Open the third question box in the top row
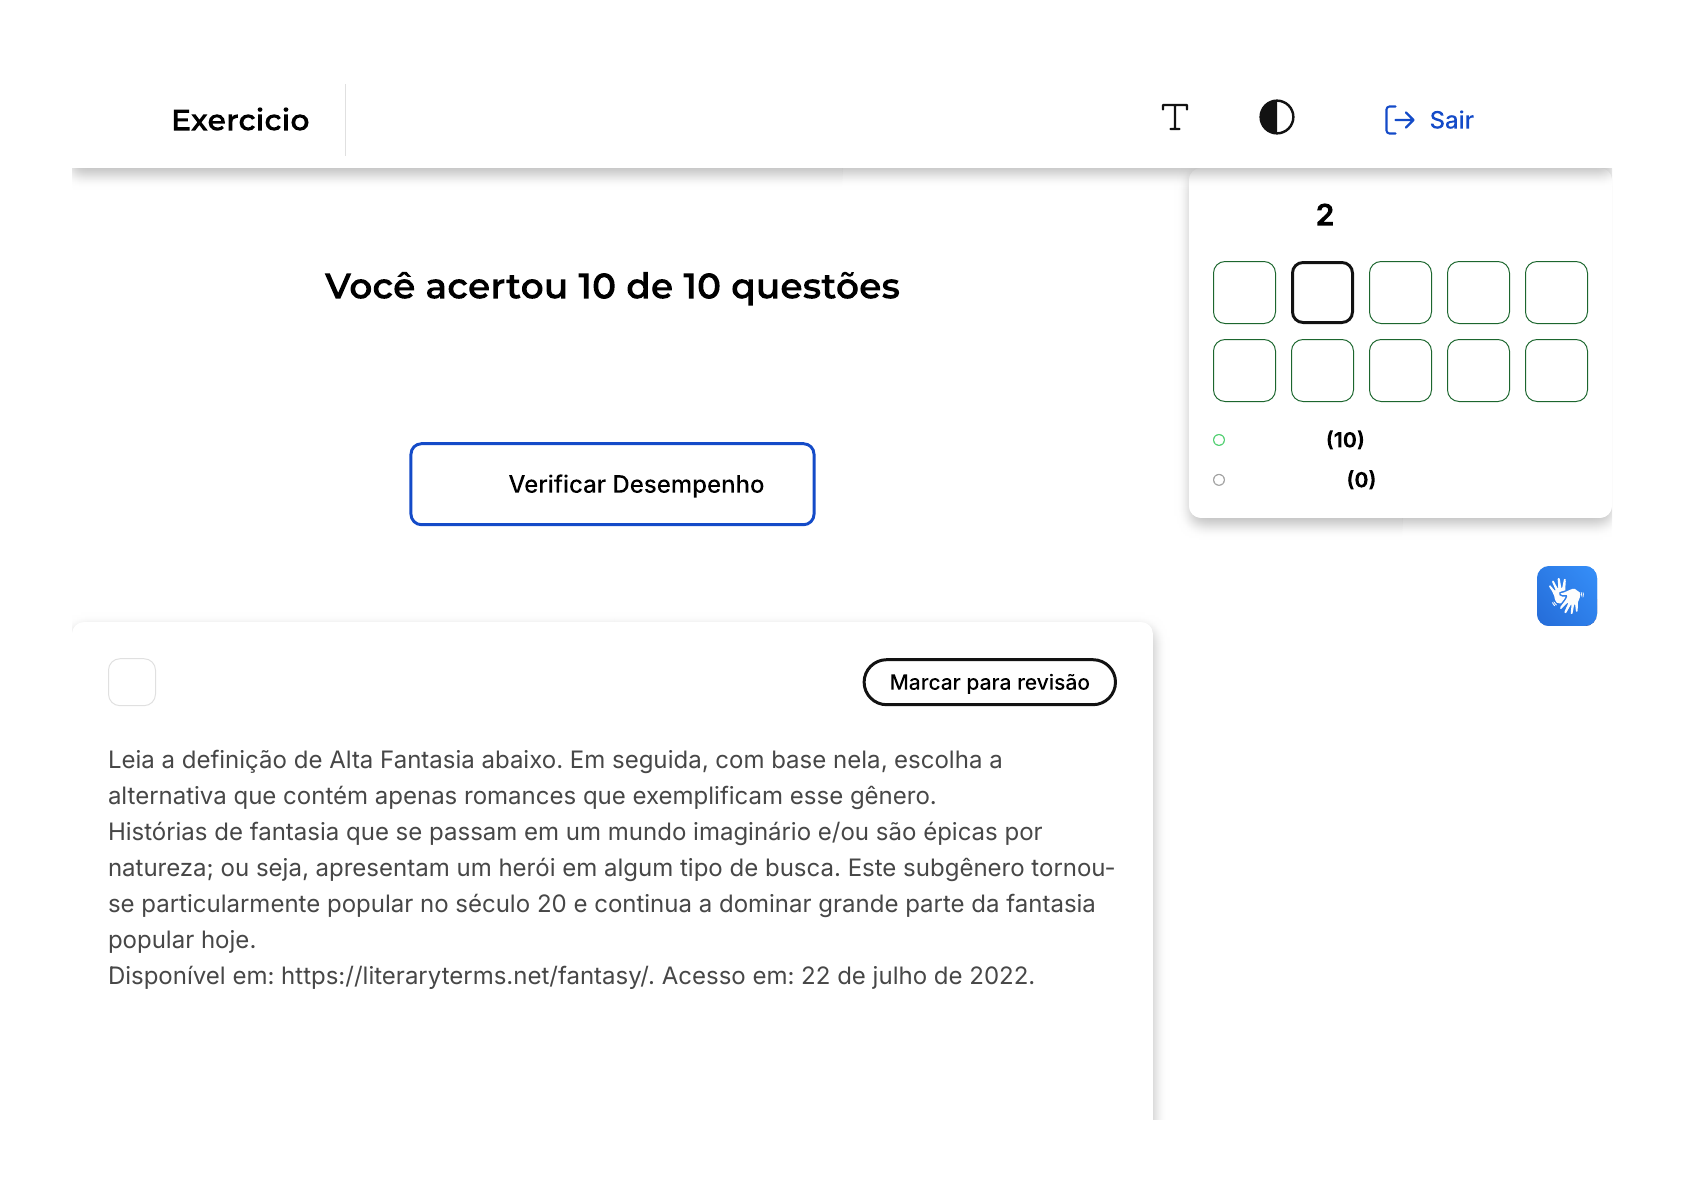Viewport: 1684px width, 1192px height. point(1400,292)
